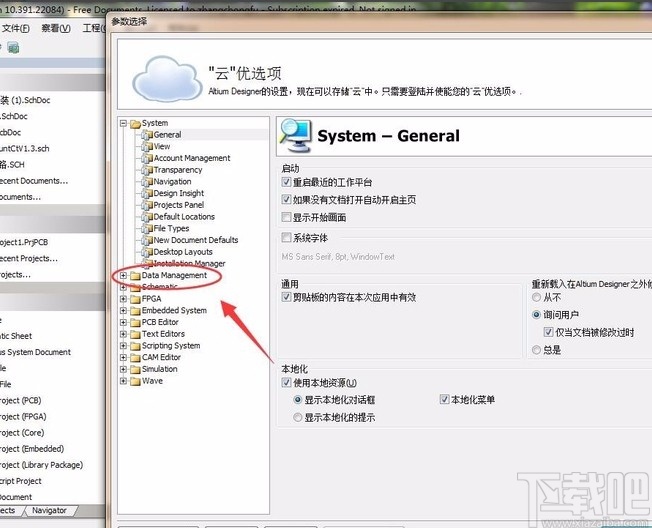Click the Text Editors folder icon
This screenshot has height=528, width=652.
pos(135,334)
